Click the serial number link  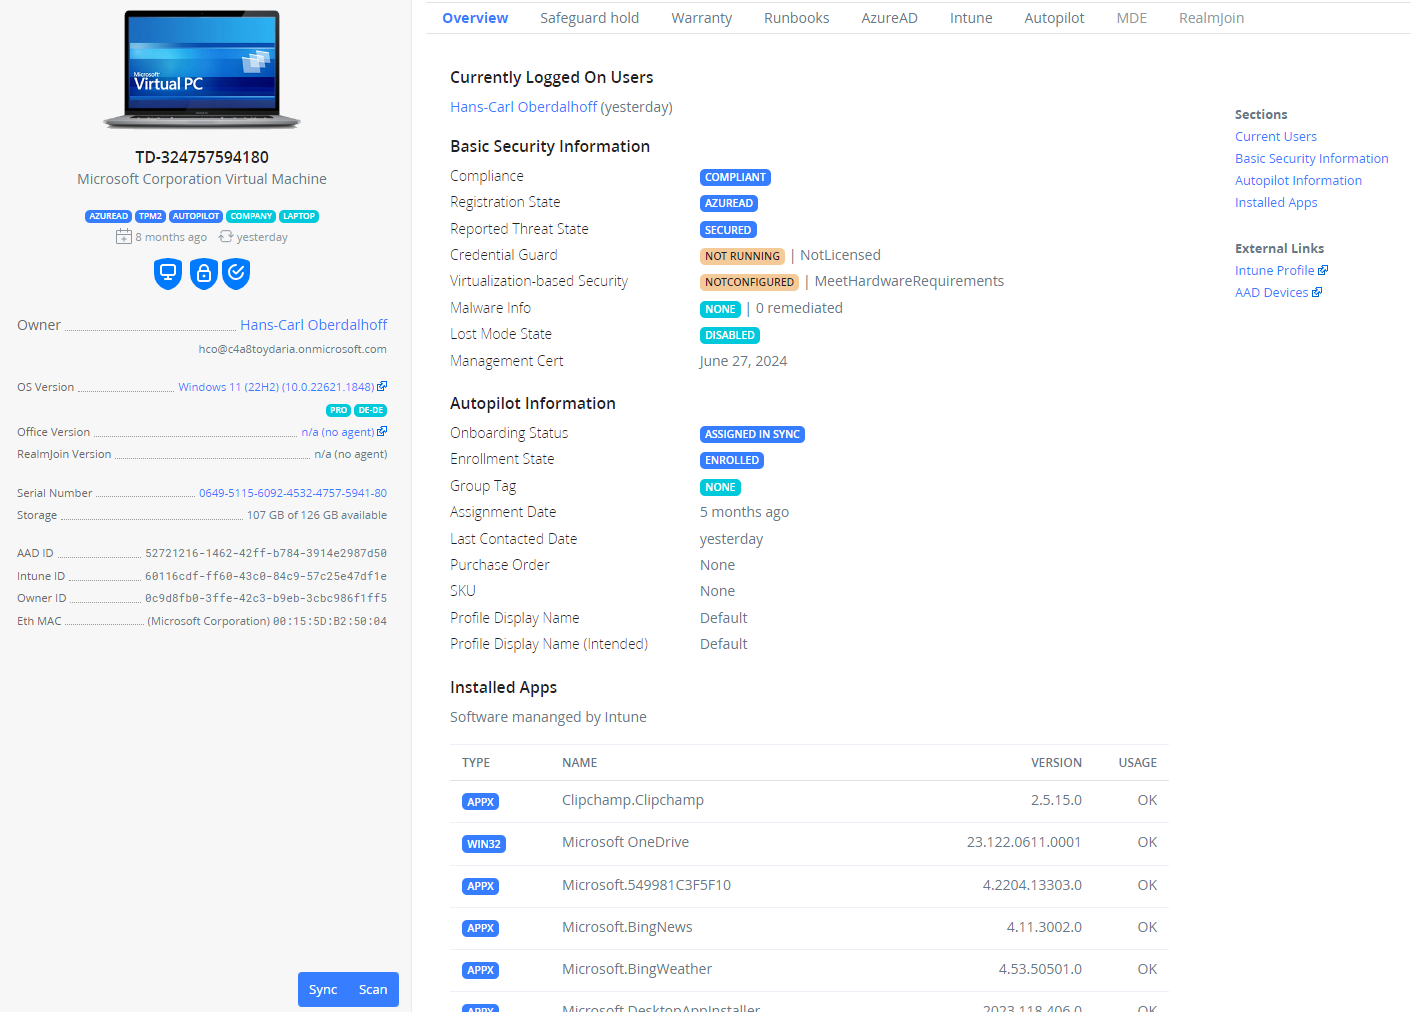pyautogui.click(x=292, y=493)
